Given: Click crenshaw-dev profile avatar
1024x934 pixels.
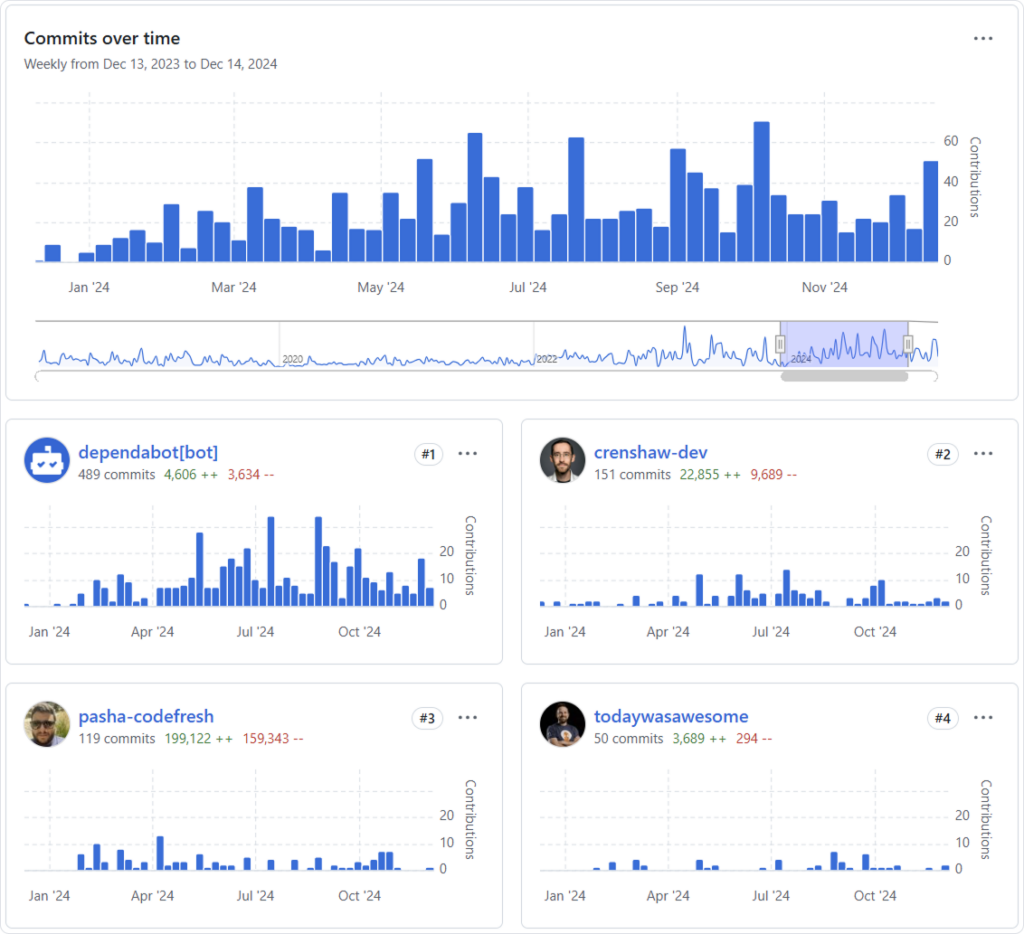Looking at the screenshot, I should click(x=562, y=460).
